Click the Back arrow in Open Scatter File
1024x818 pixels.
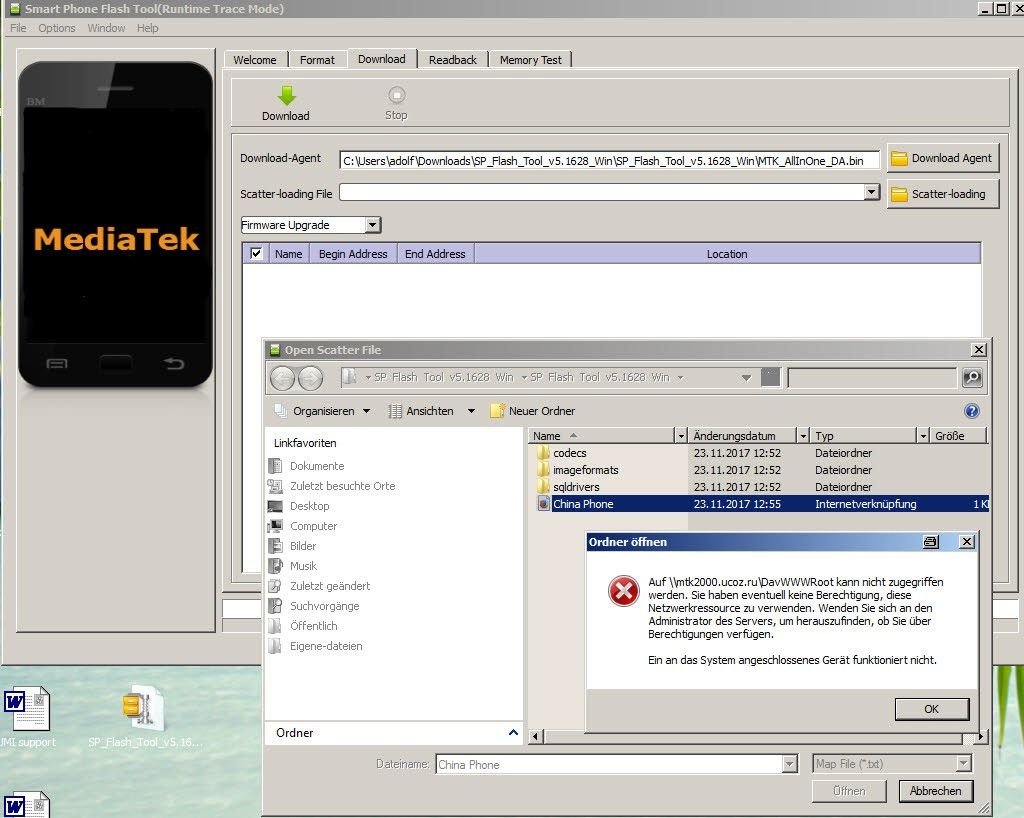[283, 378]
